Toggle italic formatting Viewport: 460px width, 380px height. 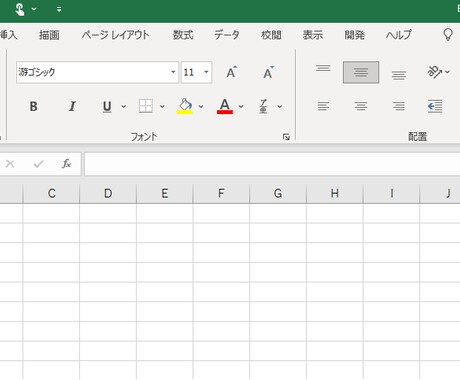tap(72, 106)
